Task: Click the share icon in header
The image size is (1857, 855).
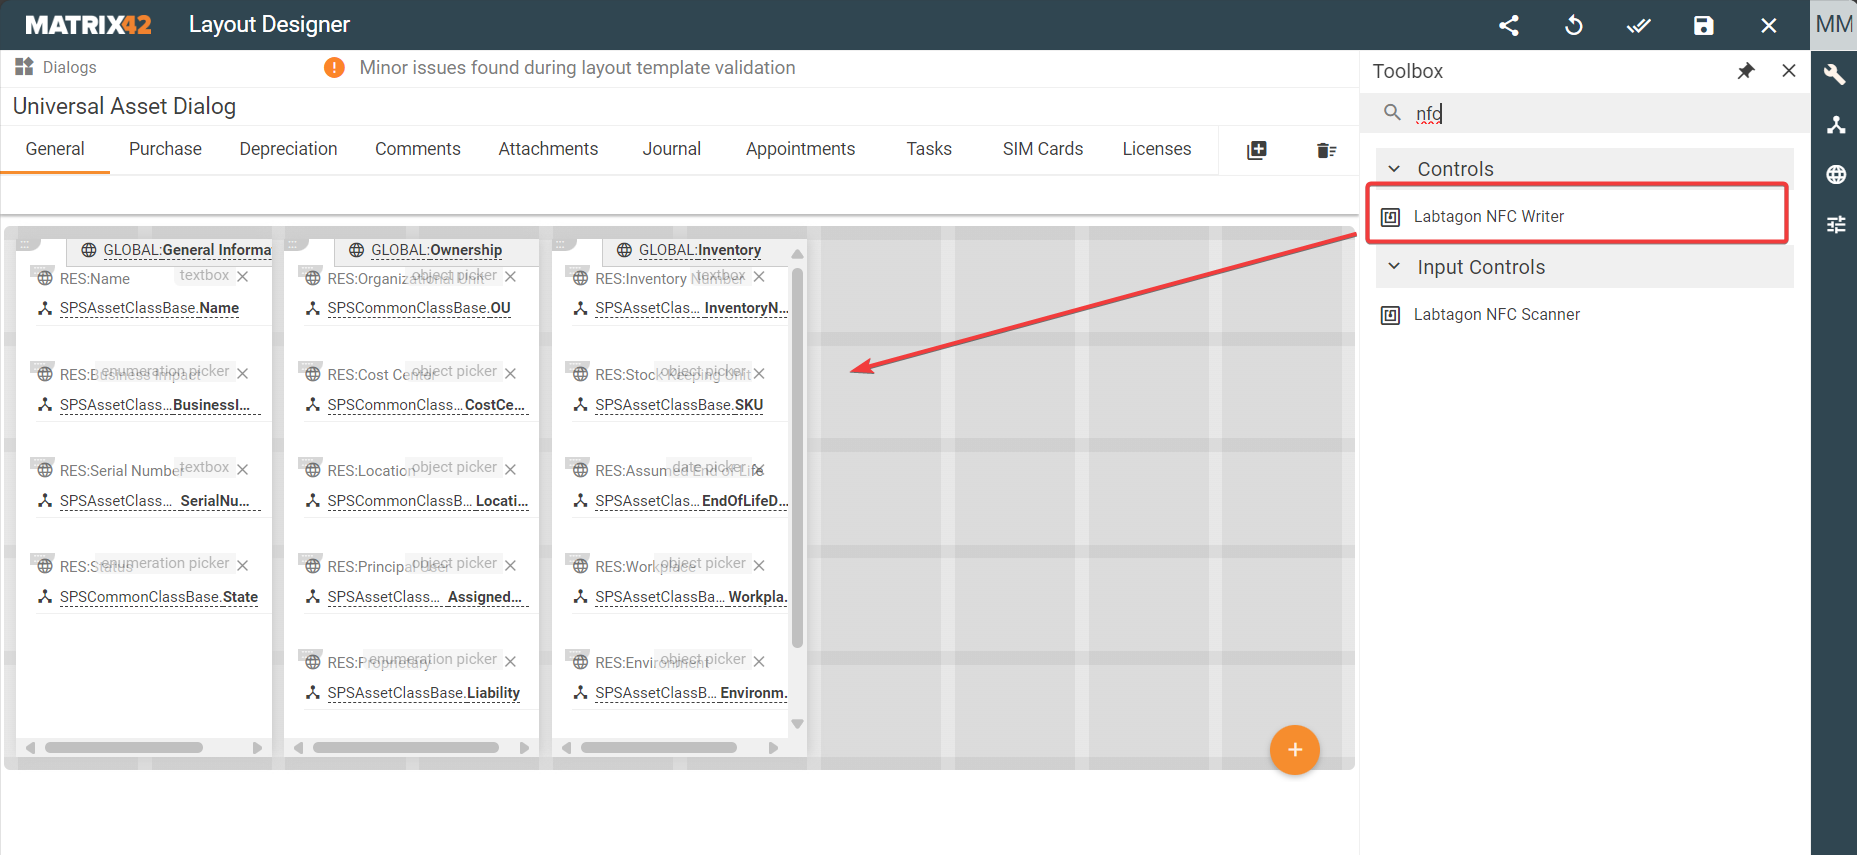Action: [x=1509, y=26]
